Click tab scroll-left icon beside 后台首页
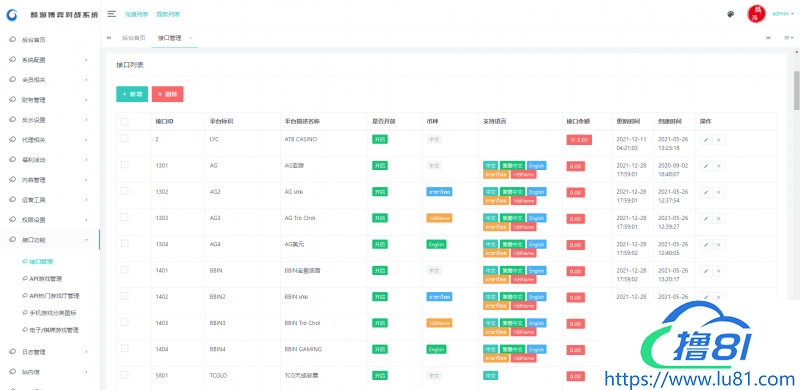The image size is (800, 390). click(109, 38)
